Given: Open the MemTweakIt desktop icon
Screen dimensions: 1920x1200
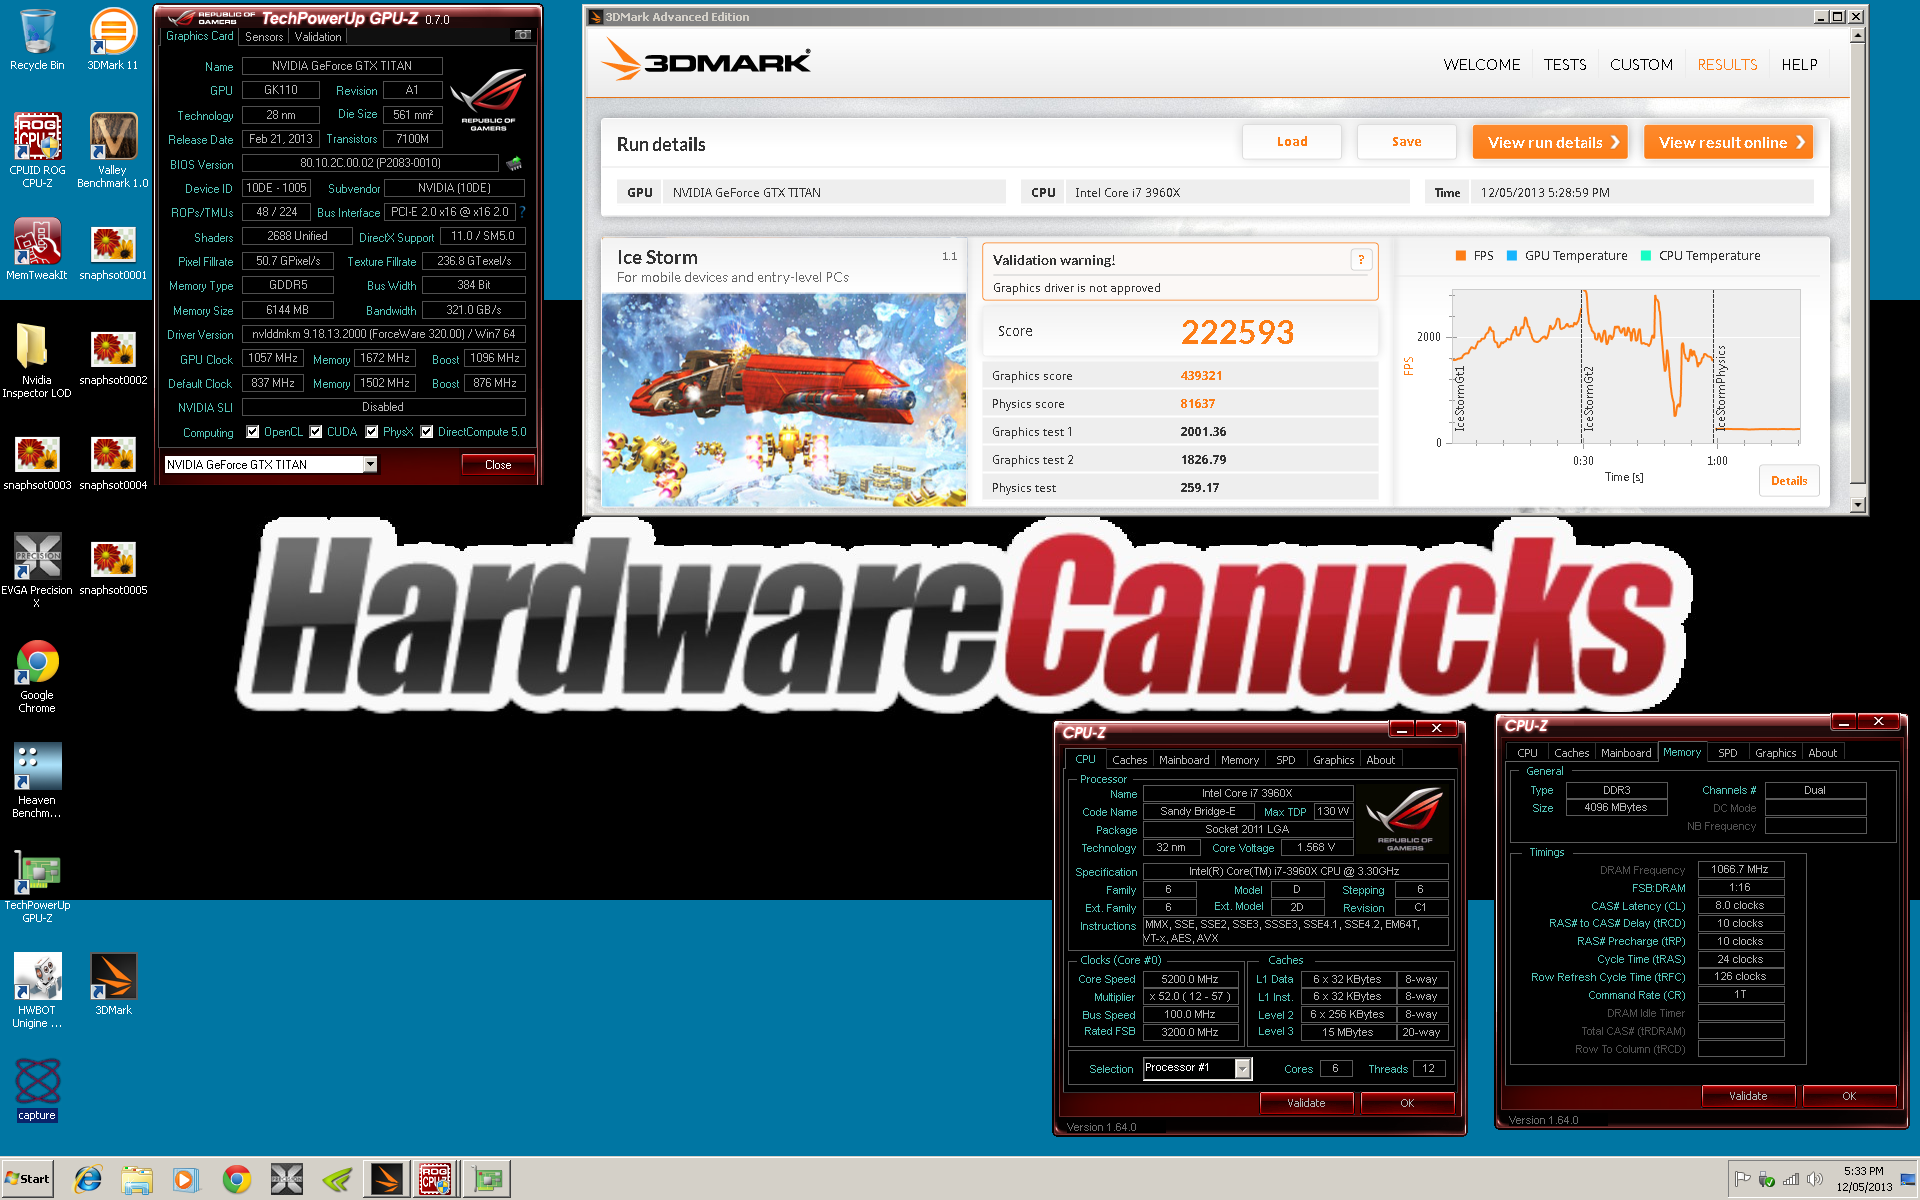Looking at the screenshot, I should coord(37,250).
